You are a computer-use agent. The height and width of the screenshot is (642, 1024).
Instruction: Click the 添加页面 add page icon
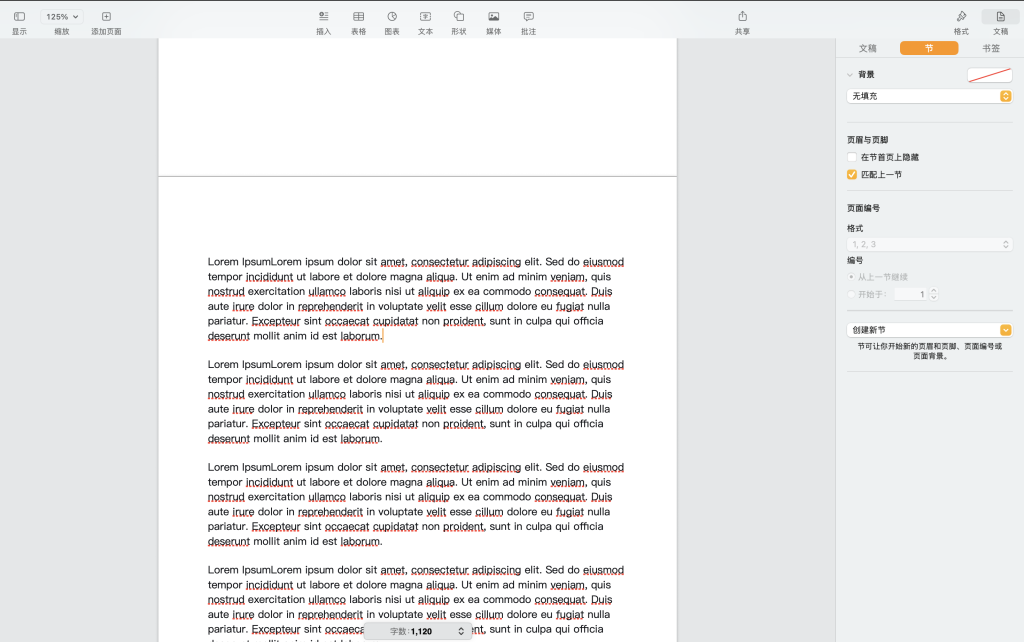(106, 16)
